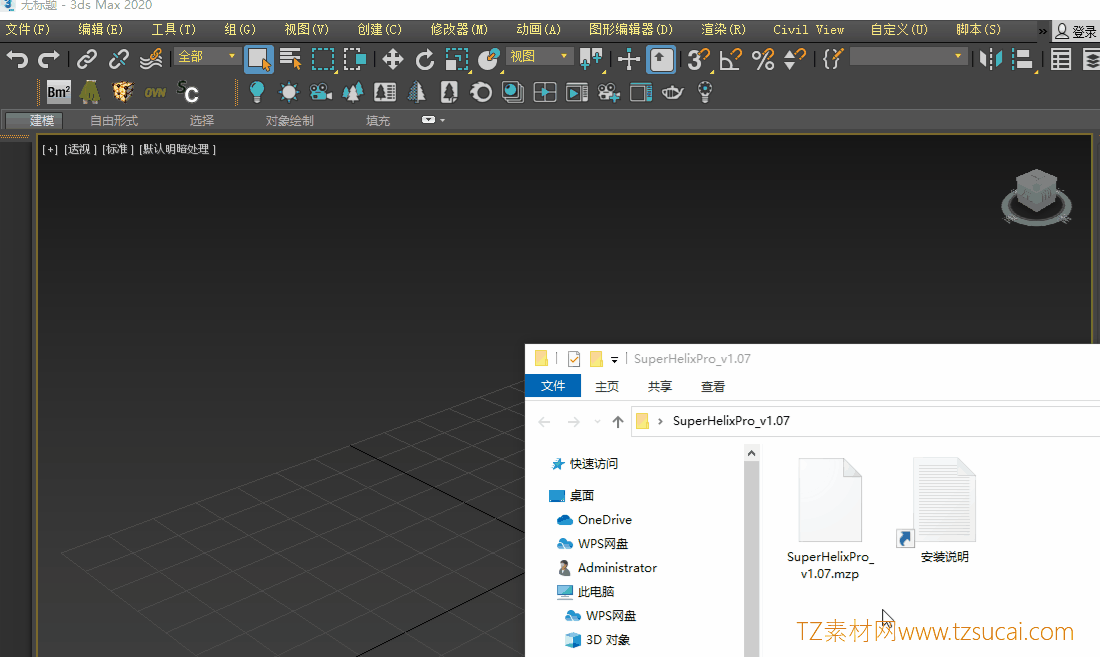
Task: Activate the Unlink Selection broken-chain tool
Action: click(119, 60)
